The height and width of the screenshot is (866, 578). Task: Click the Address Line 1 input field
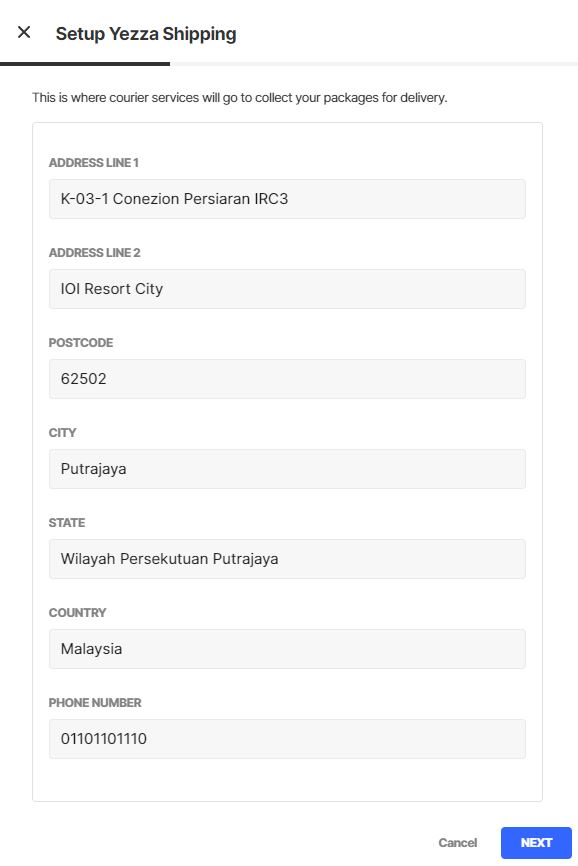coord(287,199)
